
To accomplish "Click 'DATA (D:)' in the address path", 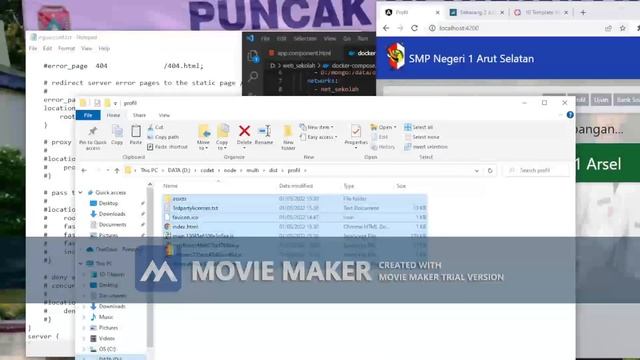I will pyautogui.click(x=179, y=170).
